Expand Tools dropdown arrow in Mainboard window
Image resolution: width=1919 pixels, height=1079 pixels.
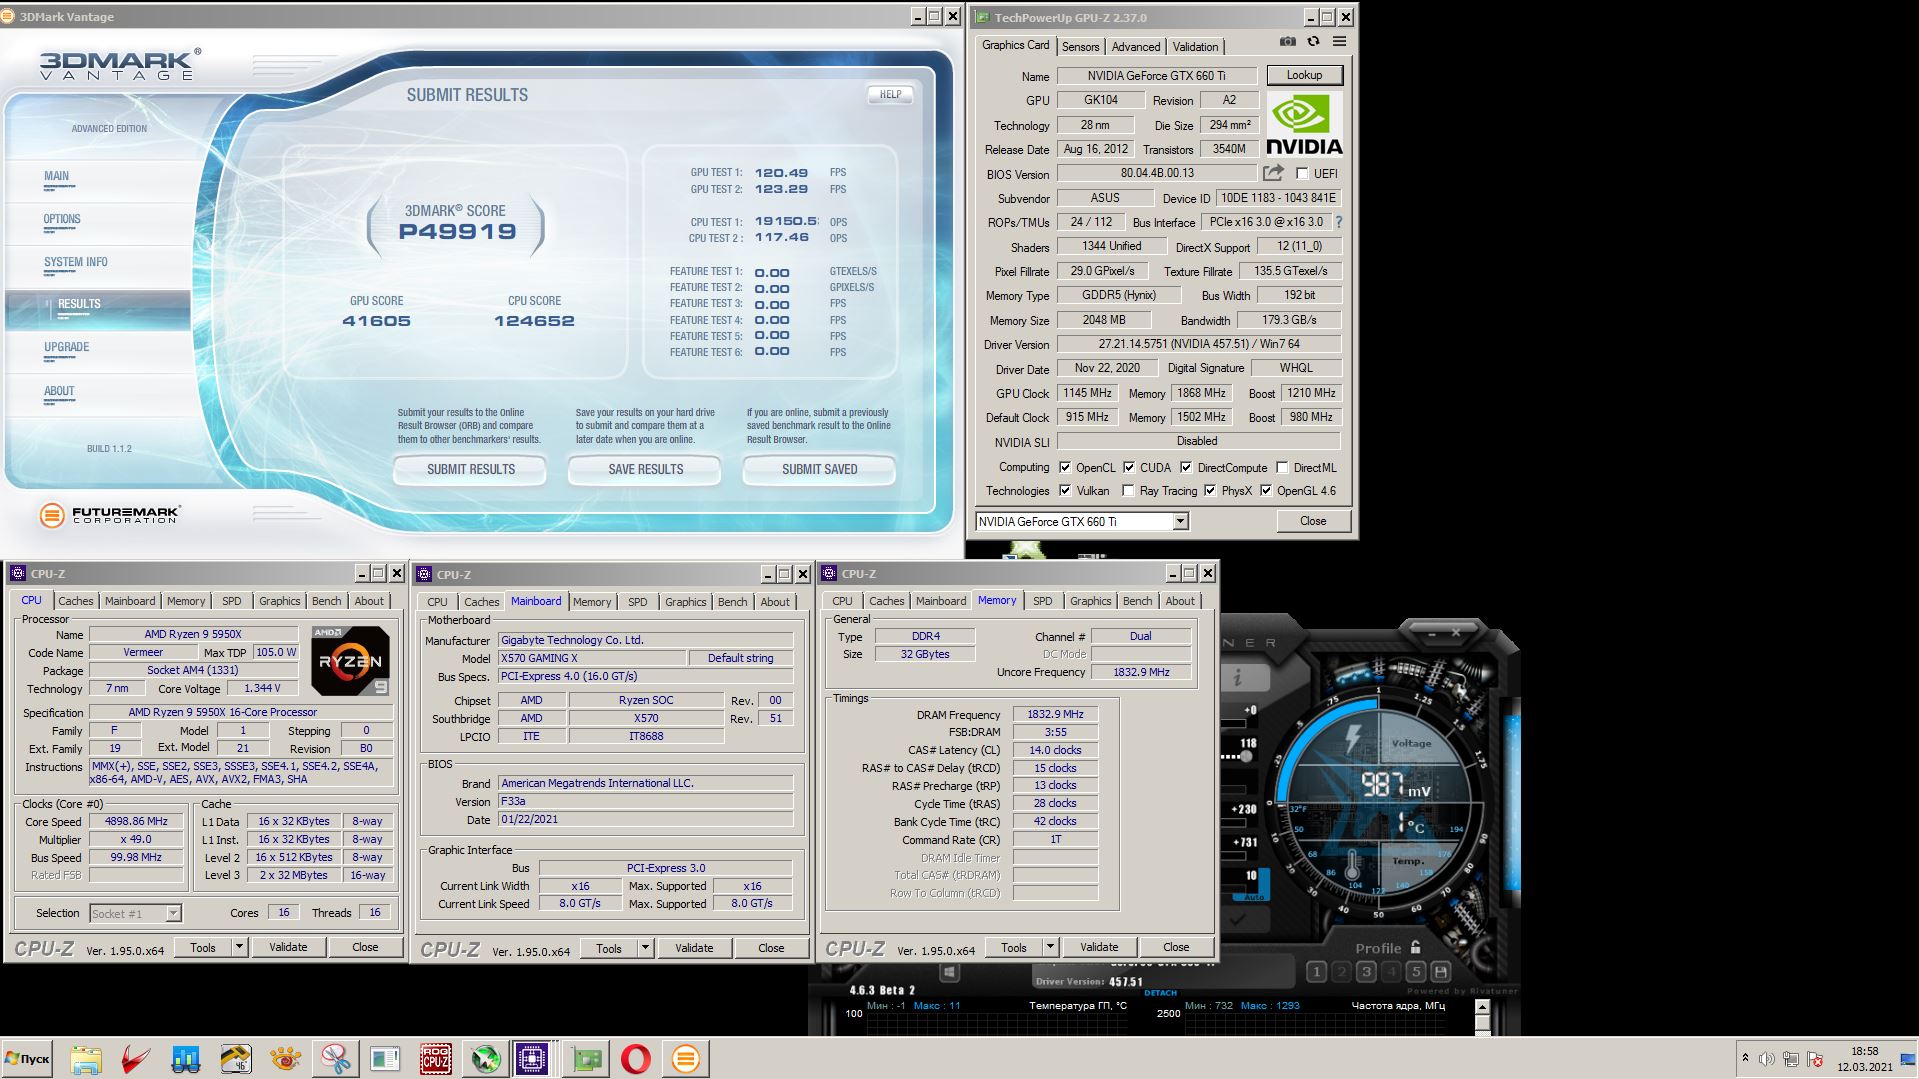(x=645, y=948)
